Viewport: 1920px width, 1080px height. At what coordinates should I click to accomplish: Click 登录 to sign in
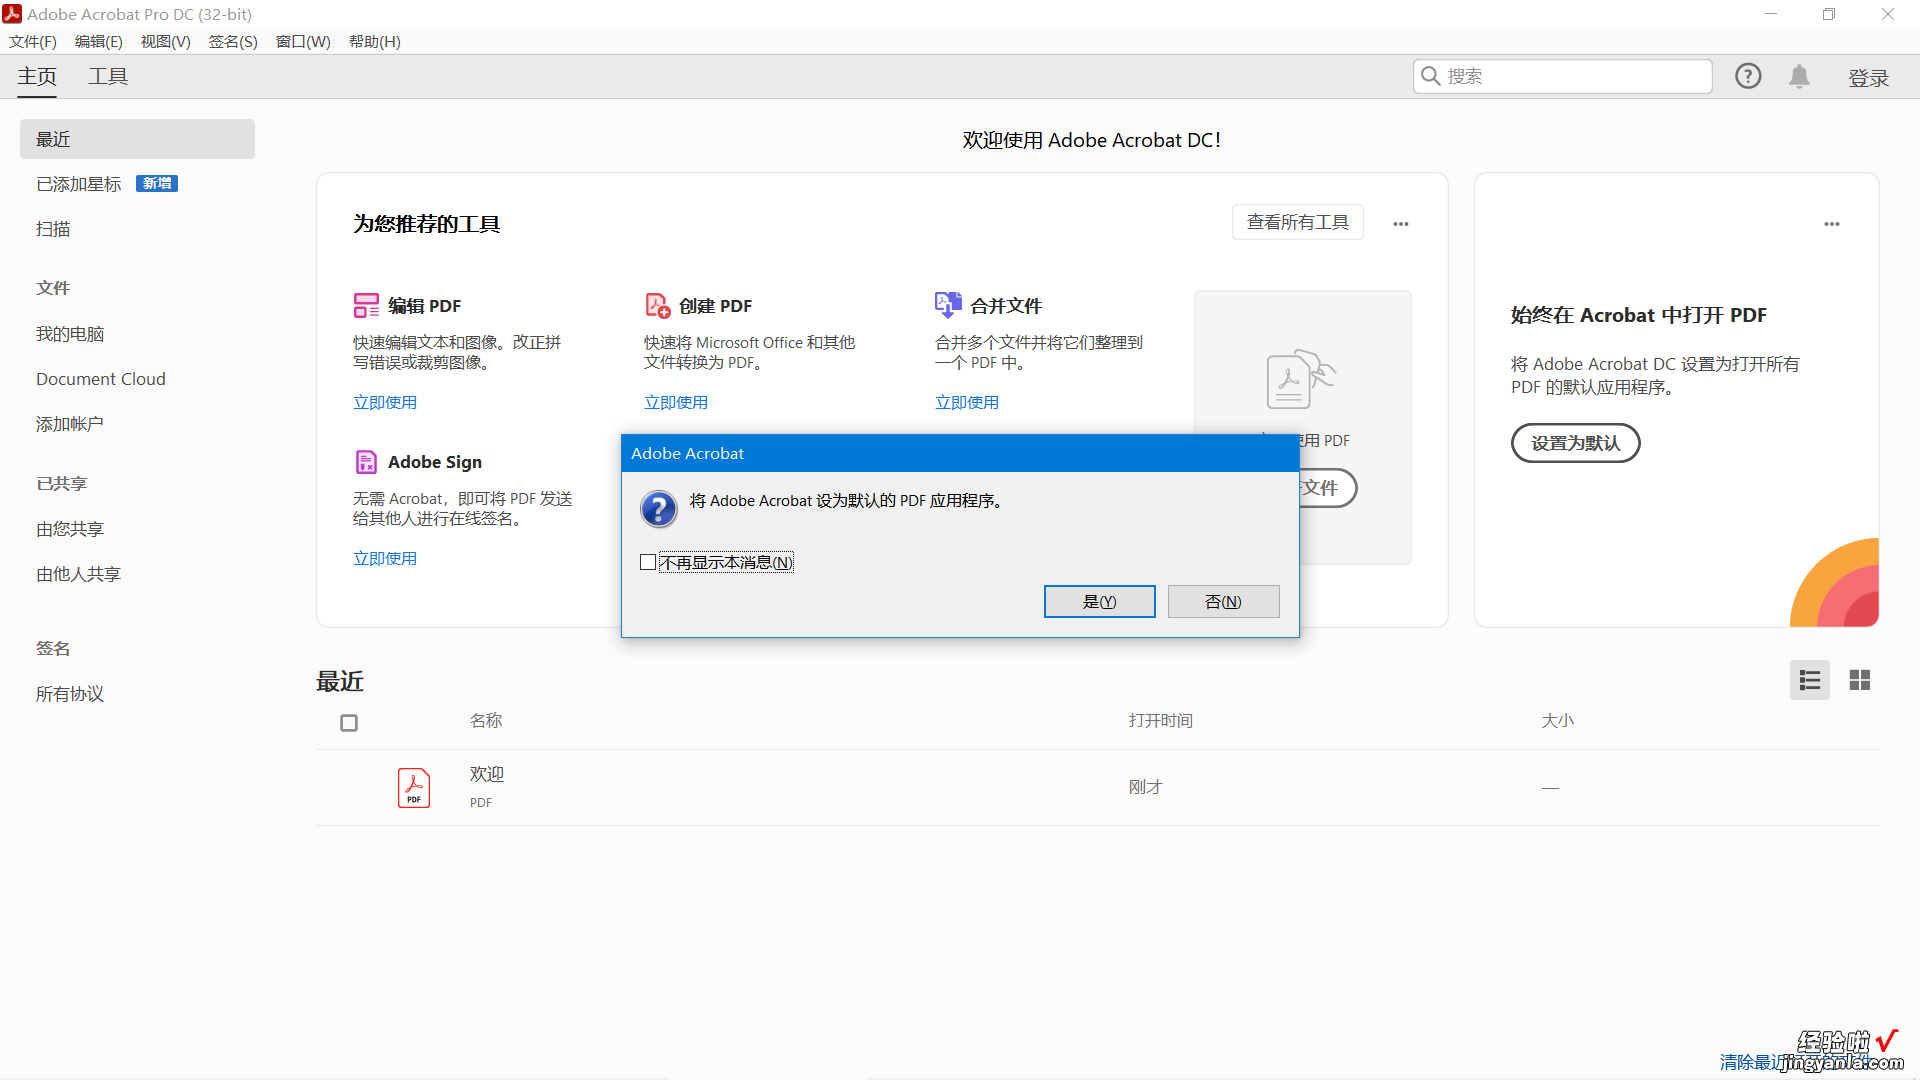[x=1868, y=78]
